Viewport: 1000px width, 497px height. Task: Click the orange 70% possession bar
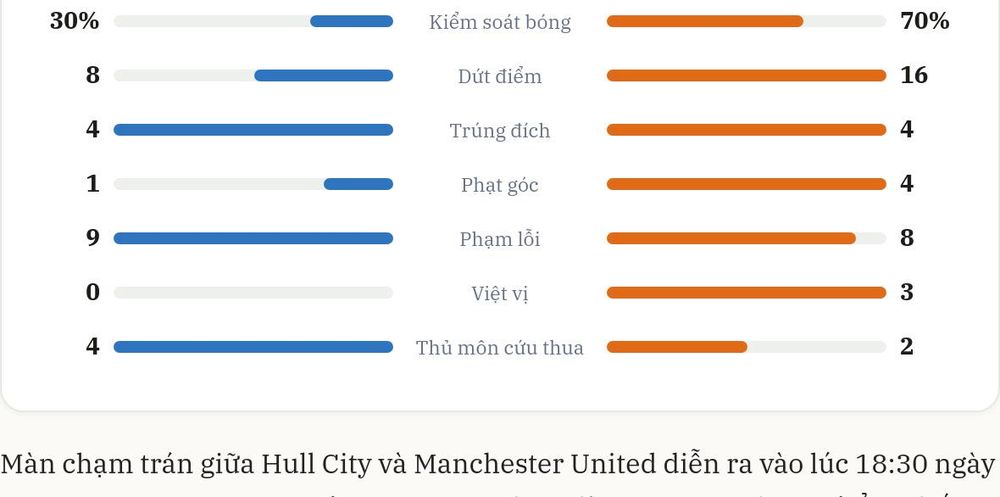pyautogui.click(x=705, y=22)
